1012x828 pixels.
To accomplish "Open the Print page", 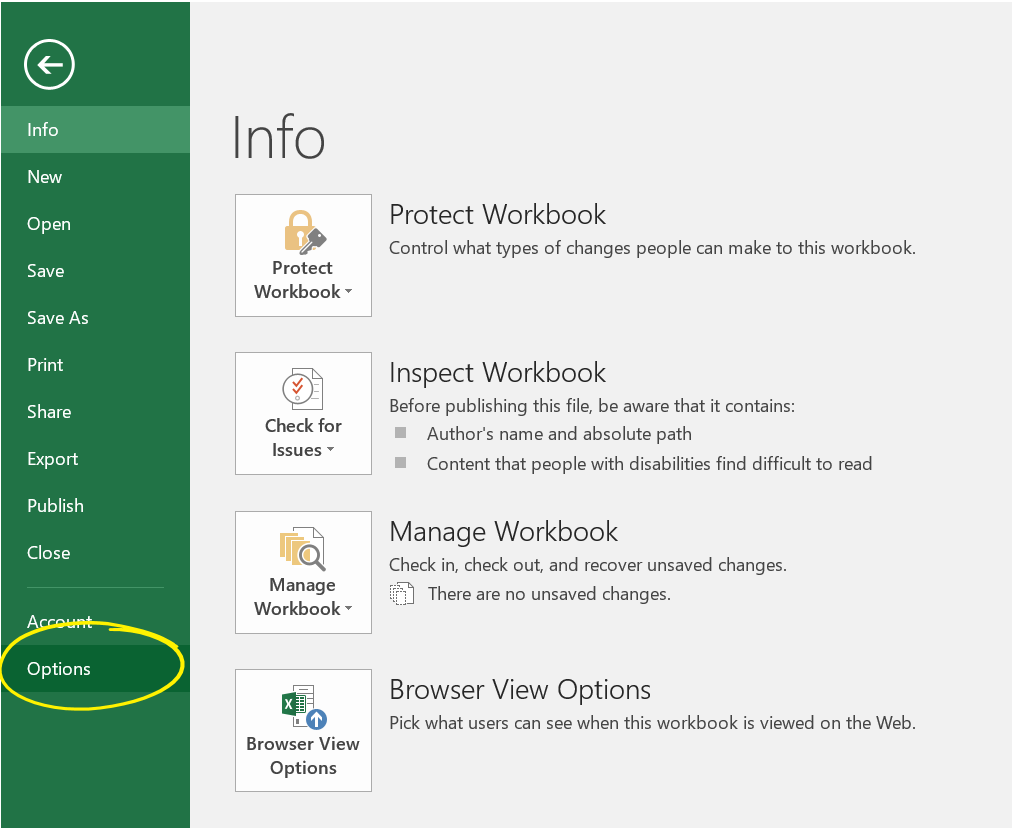I will pyautogui.click(x=45, y=365).
